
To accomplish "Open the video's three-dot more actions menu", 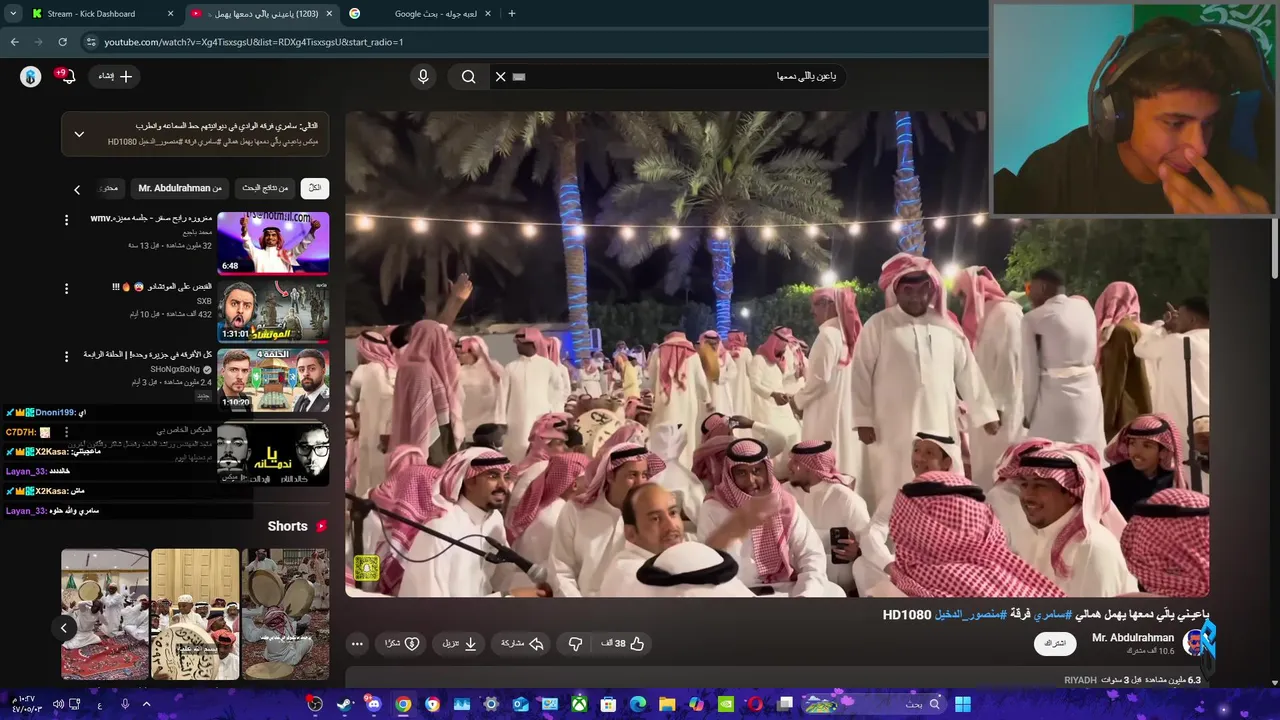I will click(x=357, y=644).
